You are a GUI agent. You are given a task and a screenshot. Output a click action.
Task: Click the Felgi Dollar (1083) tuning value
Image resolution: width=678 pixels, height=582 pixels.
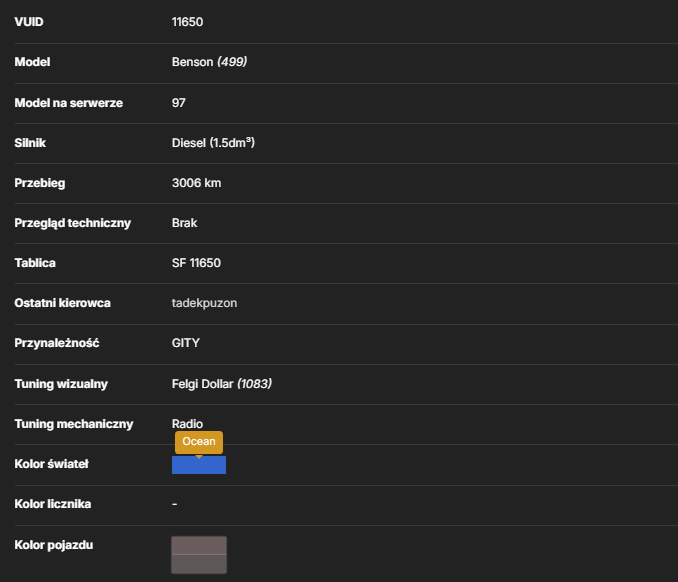point(222,384)
